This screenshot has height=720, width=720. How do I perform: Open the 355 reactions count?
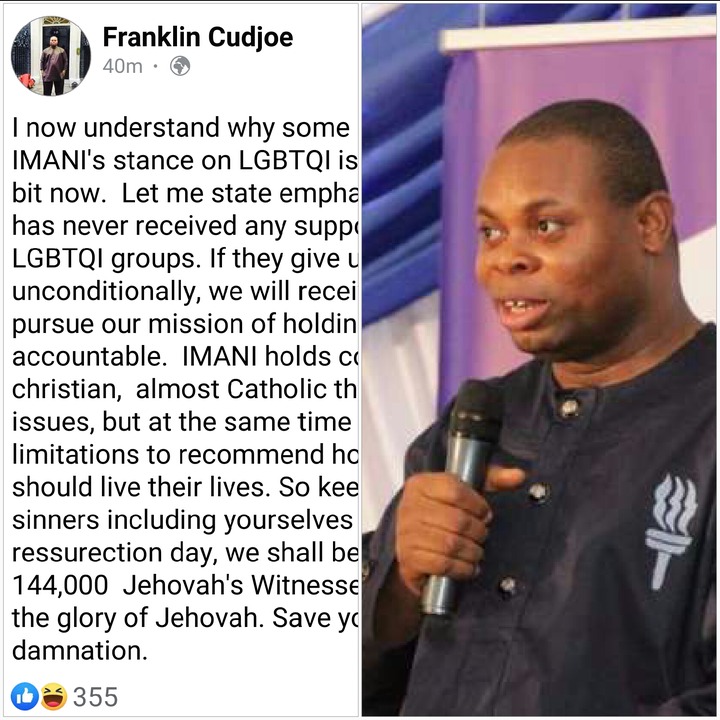pos(96,697)
